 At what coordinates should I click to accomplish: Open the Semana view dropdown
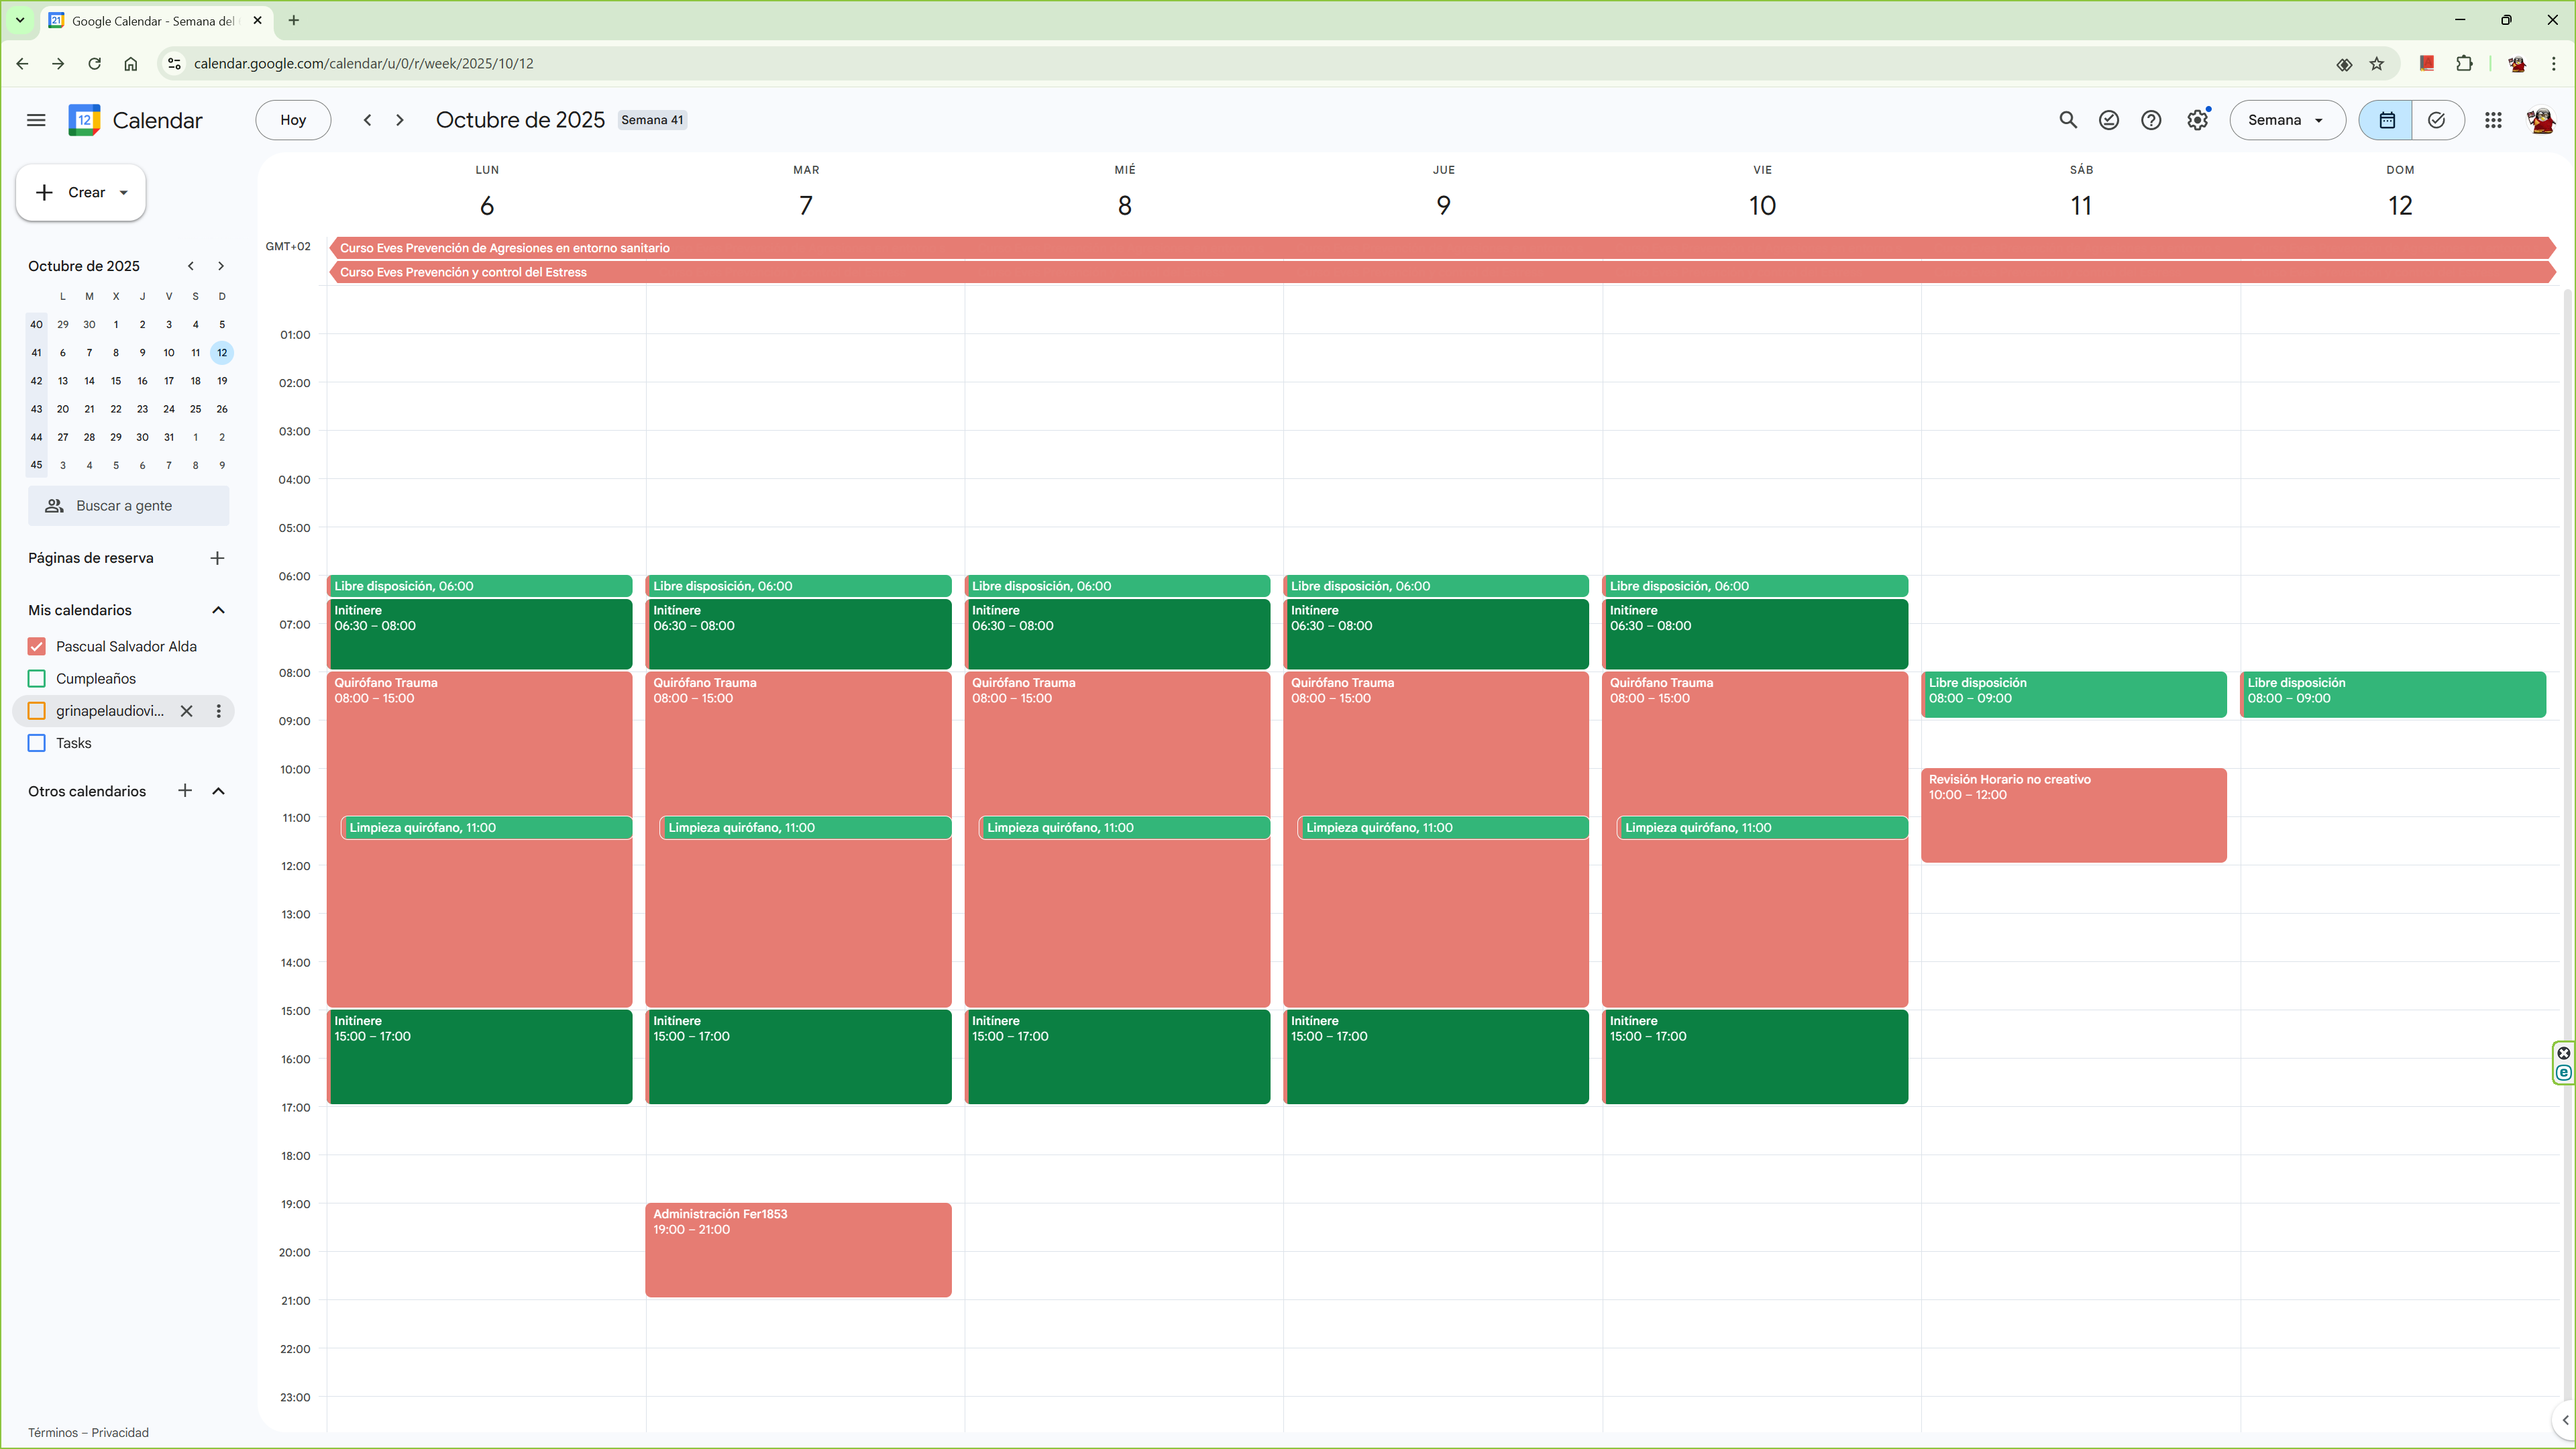2286,120
